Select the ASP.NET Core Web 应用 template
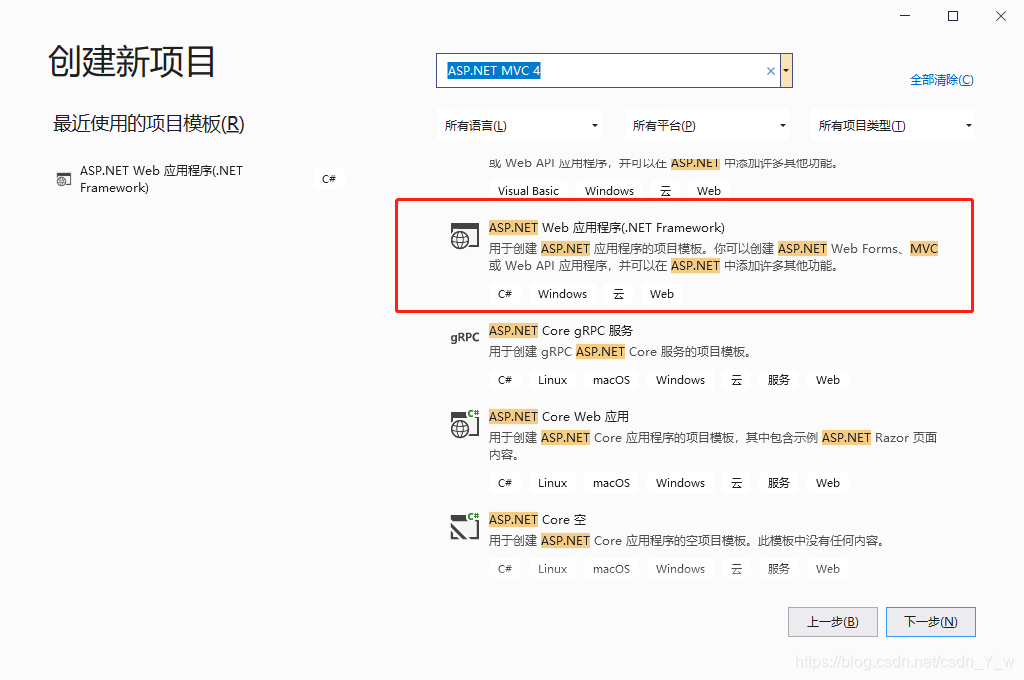1024x680 pixels. click(685, 450)
